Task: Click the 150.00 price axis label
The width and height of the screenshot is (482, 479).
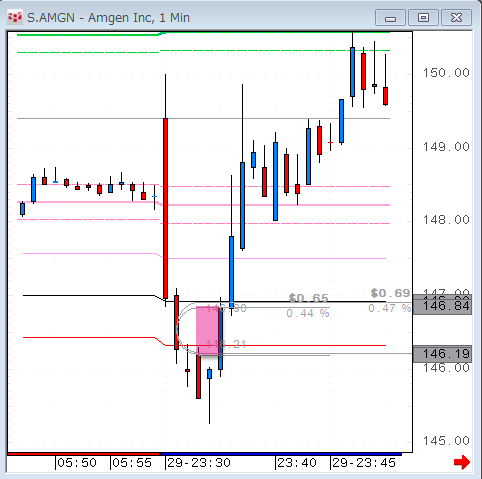Action: [x=446, y=73]
